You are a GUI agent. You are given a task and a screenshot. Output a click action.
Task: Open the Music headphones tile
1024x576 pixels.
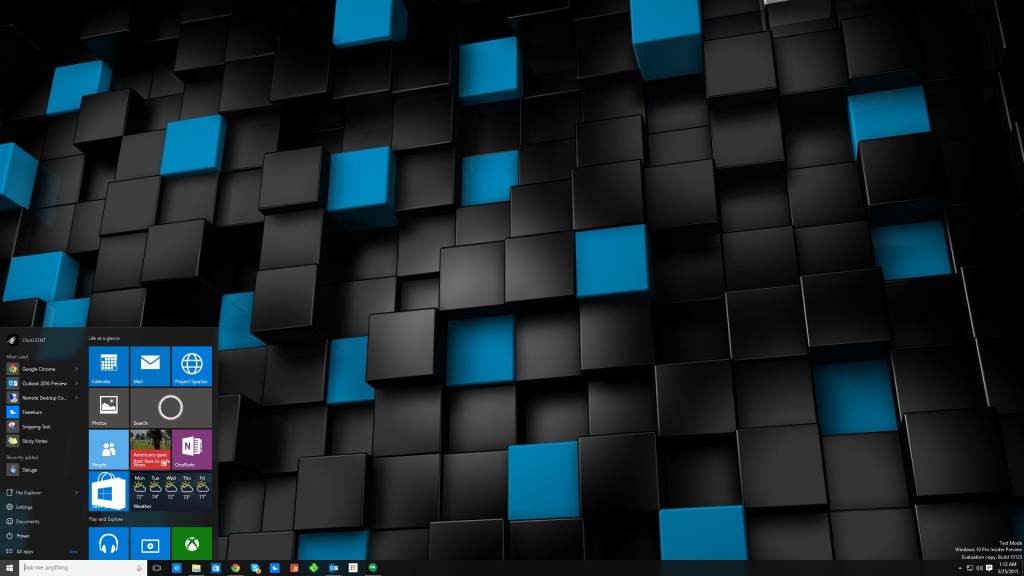coord(108,543)
